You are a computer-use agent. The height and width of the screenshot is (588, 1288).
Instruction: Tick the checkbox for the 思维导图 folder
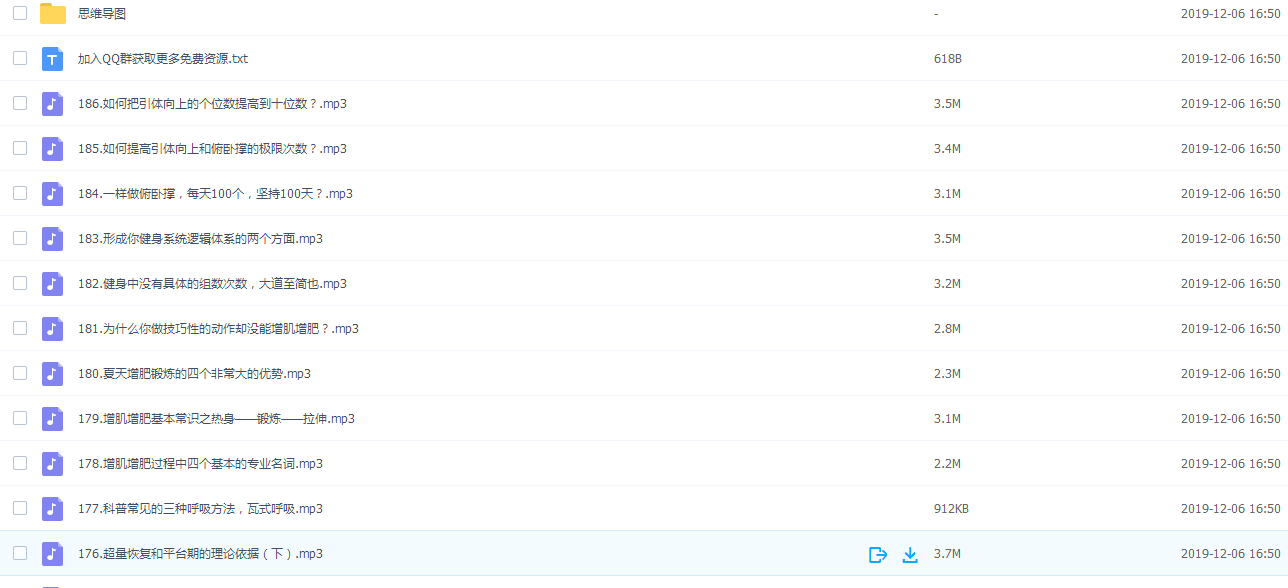[20, 13]
